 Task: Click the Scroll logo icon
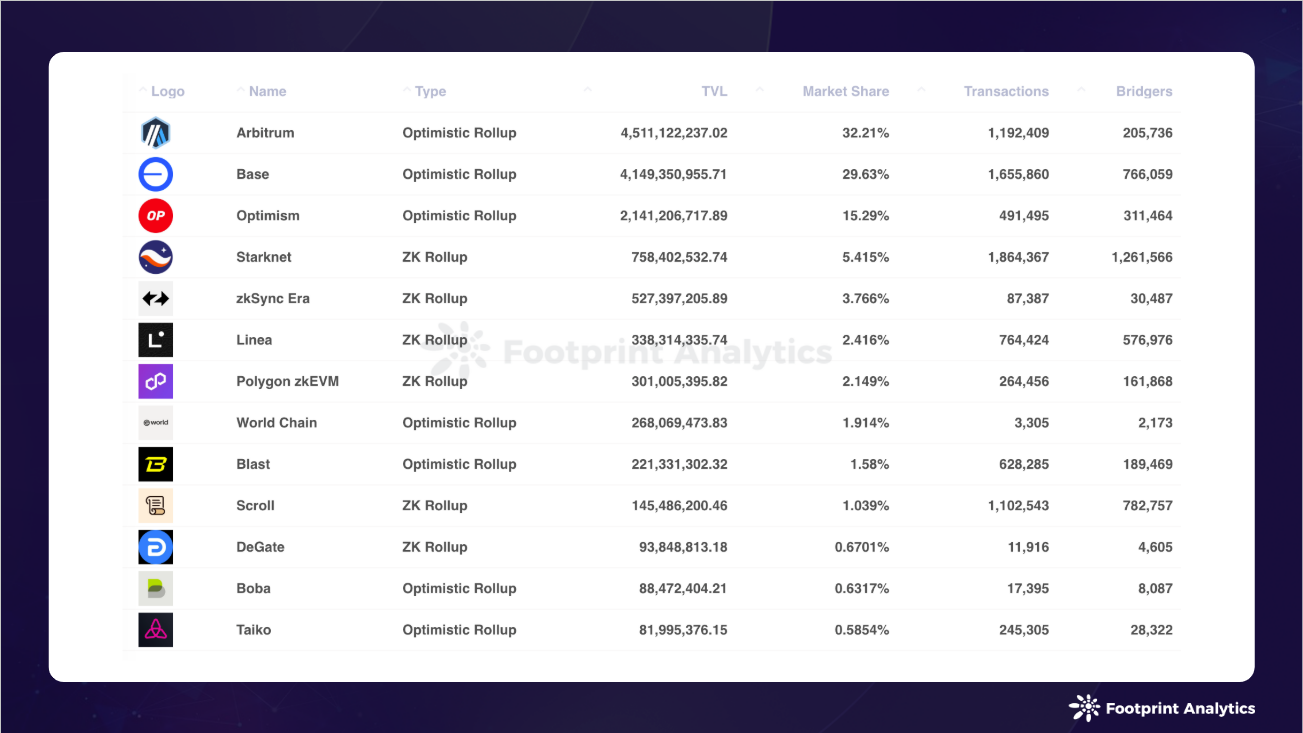coord(155,506)
